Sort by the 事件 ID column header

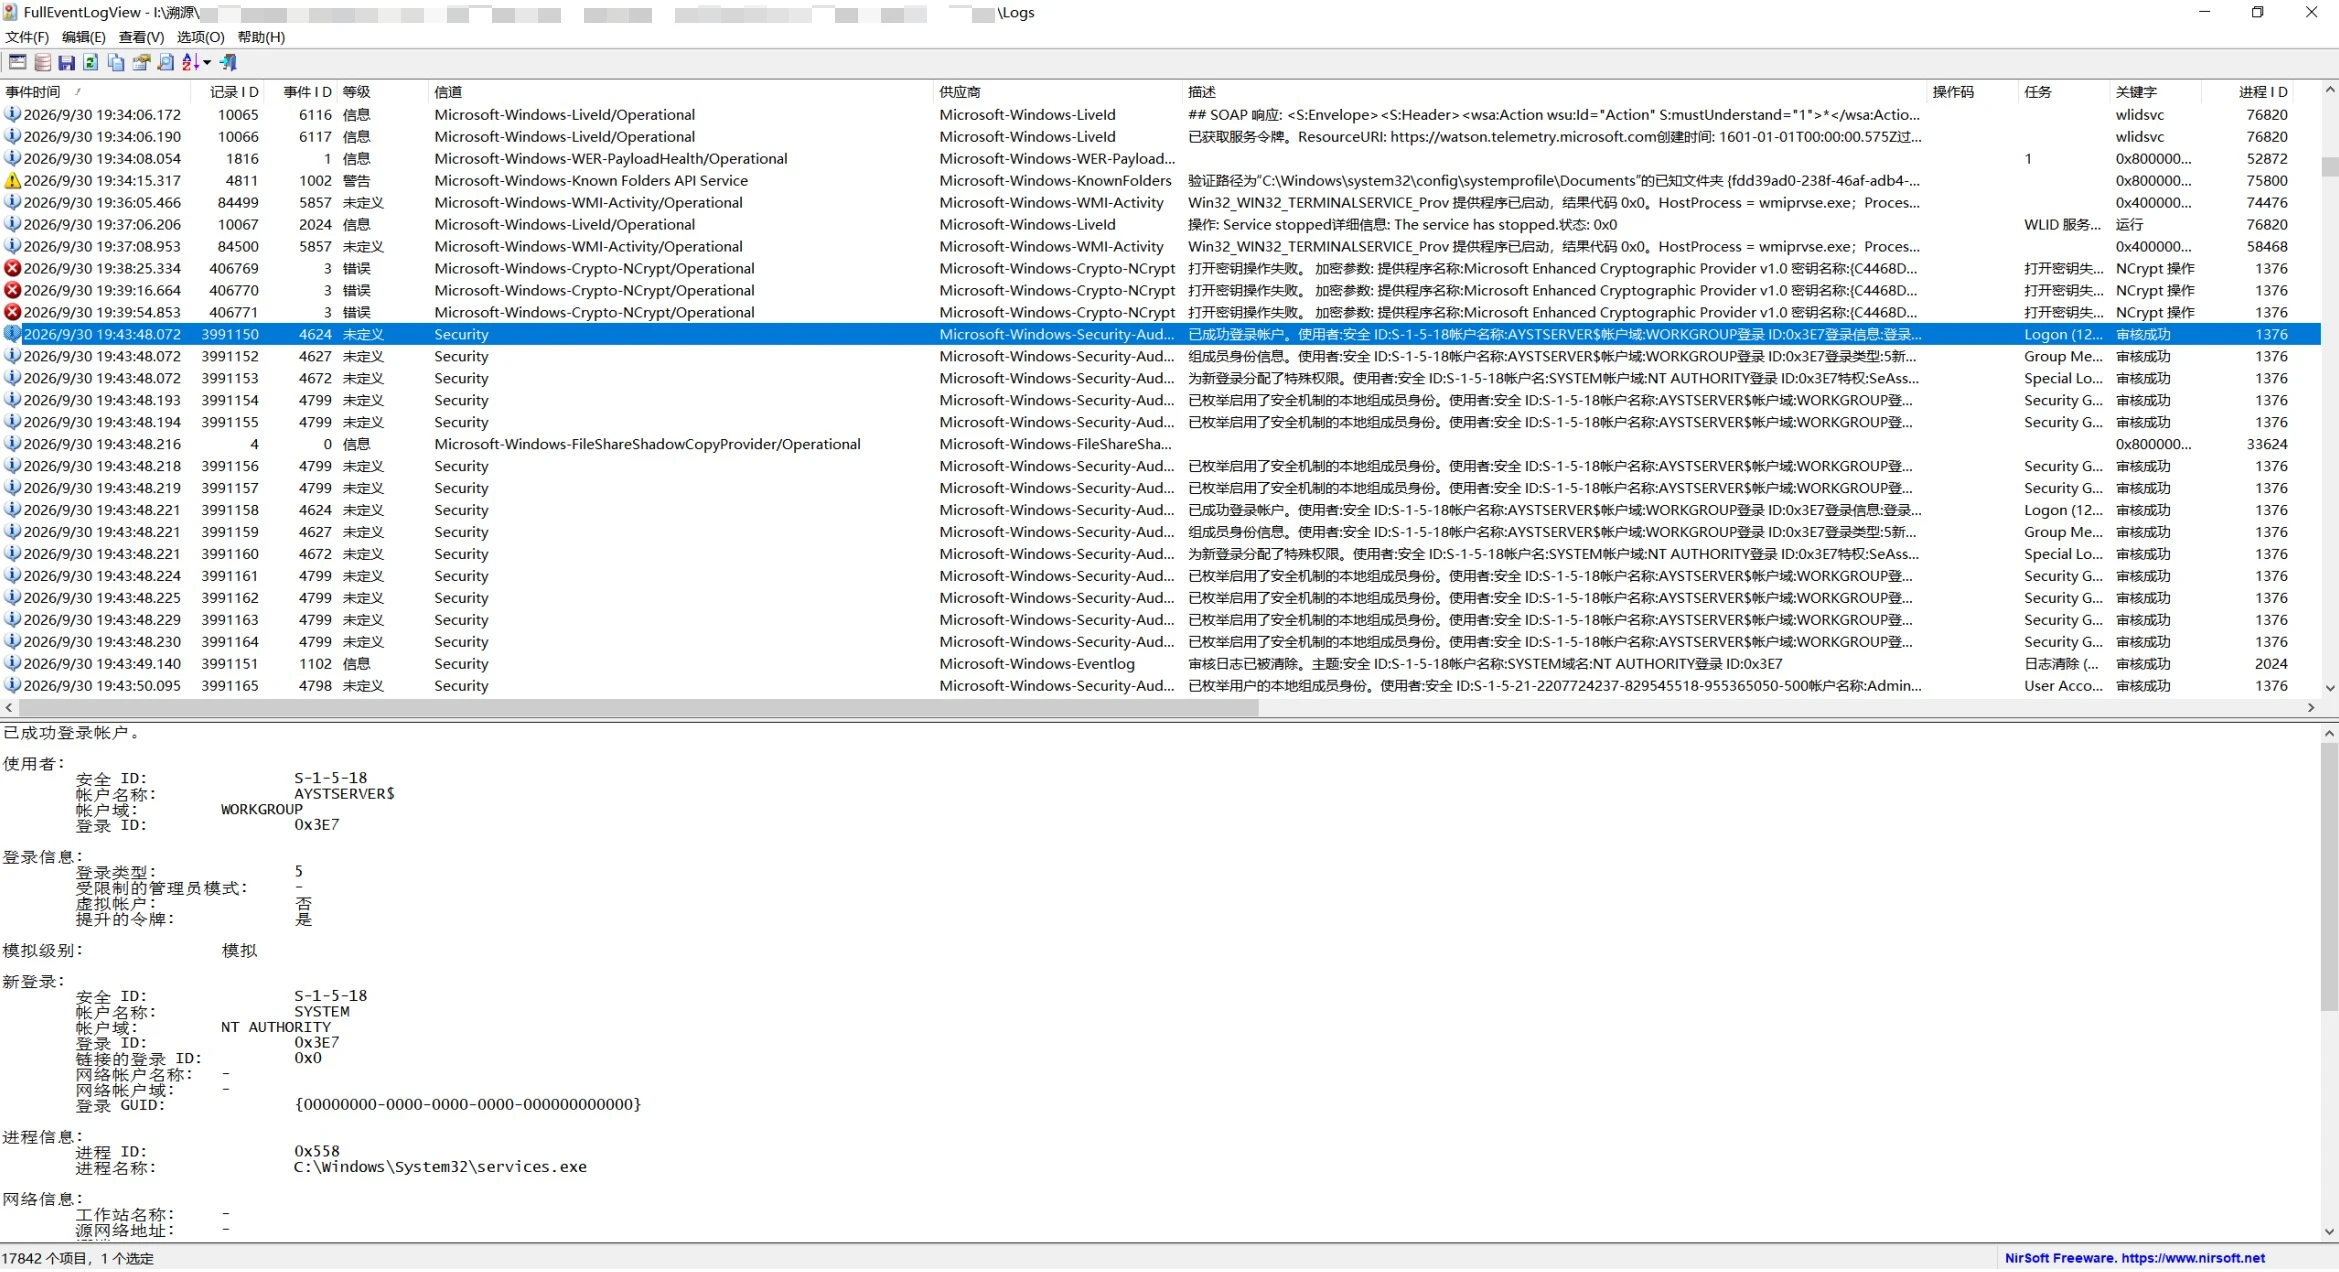(307, 92)
